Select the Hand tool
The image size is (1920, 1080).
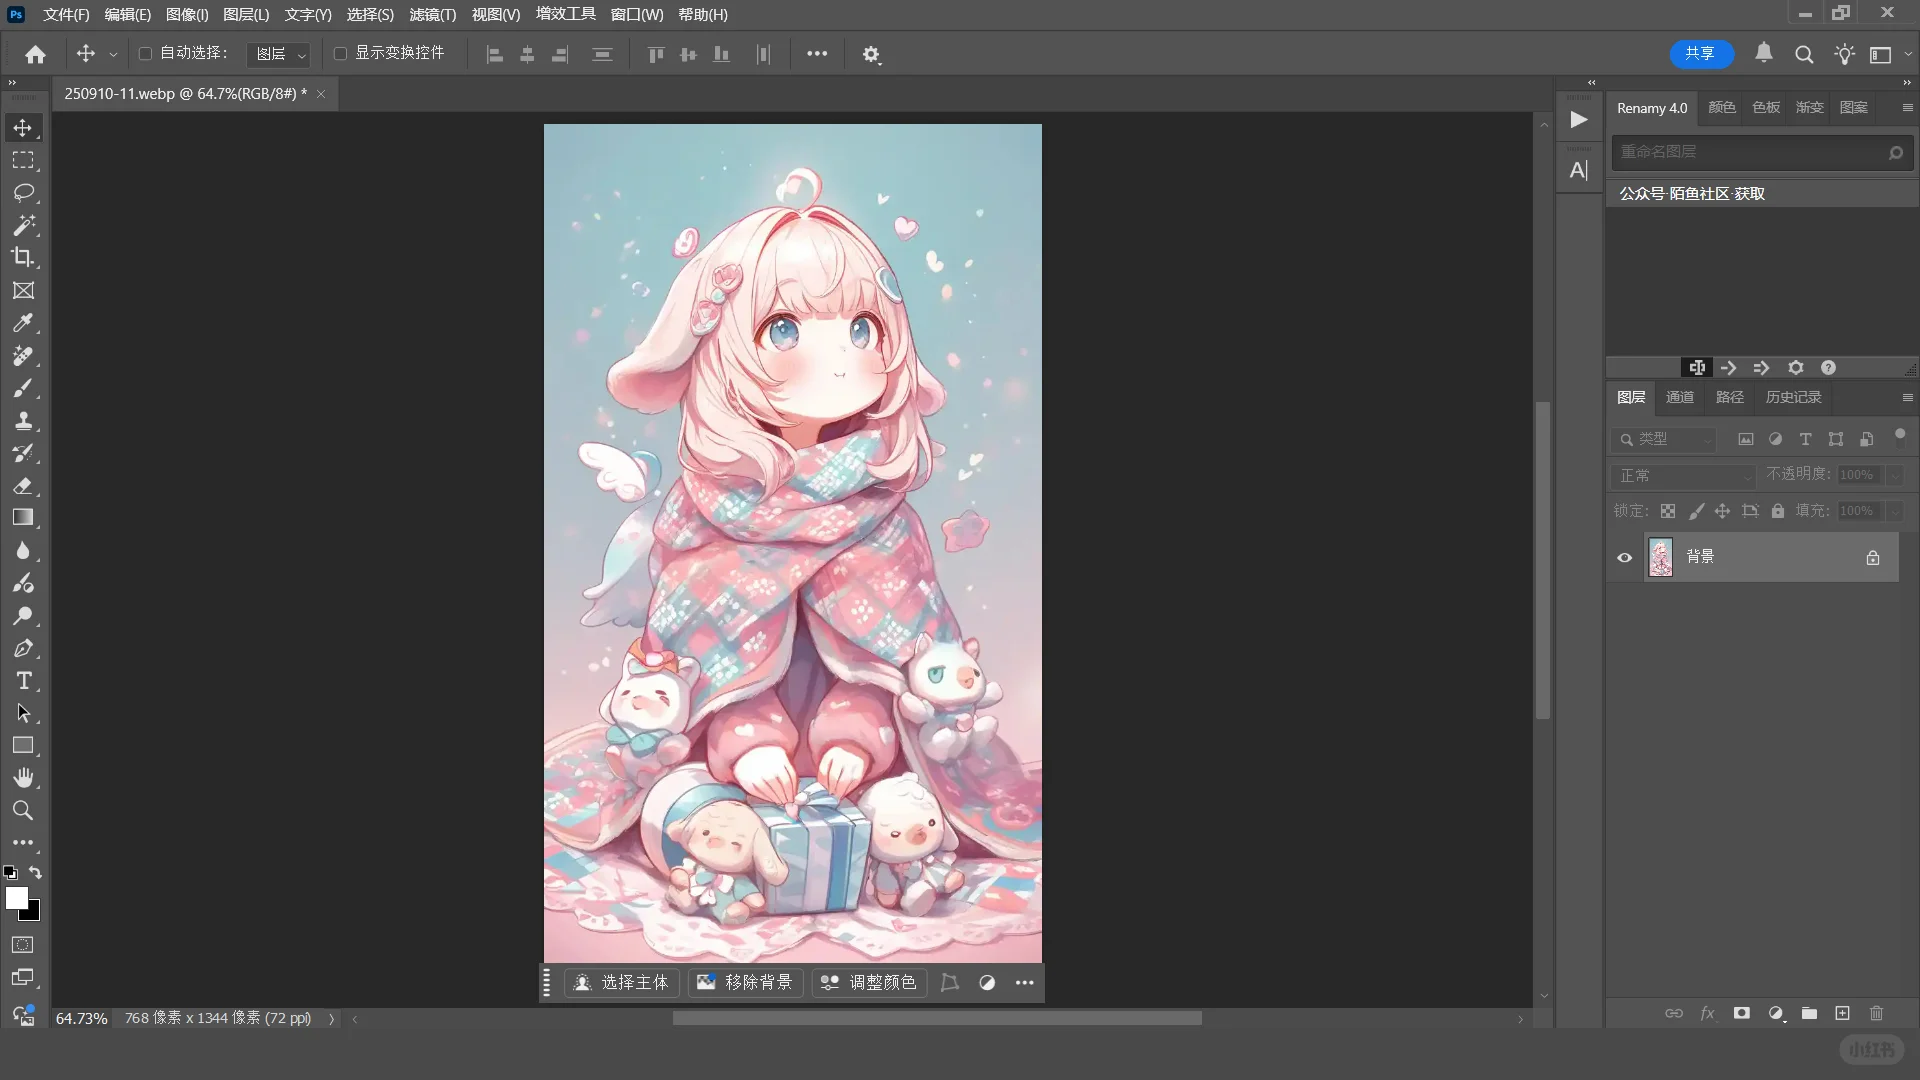[x=23, y=778]
